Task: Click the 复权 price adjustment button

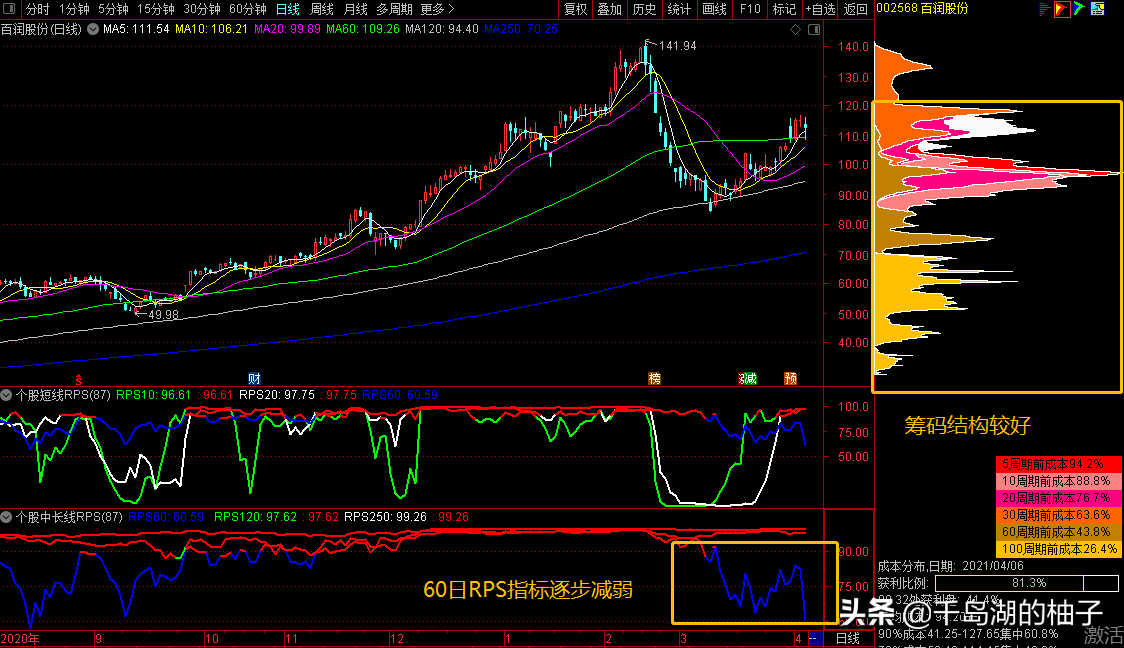Action: [x=576, y=9]
